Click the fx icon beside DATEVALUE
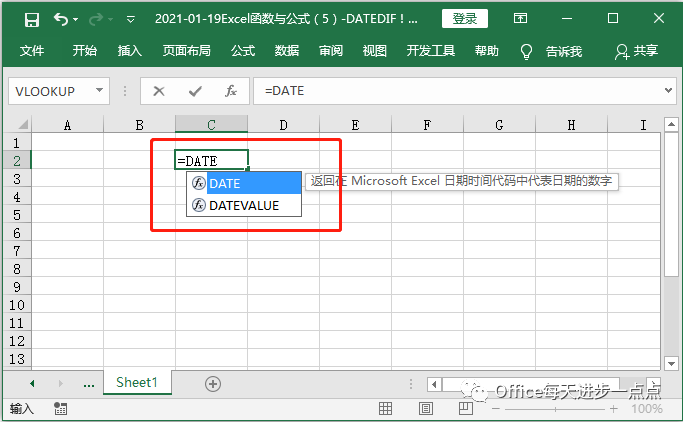 (x=199, y=205)
